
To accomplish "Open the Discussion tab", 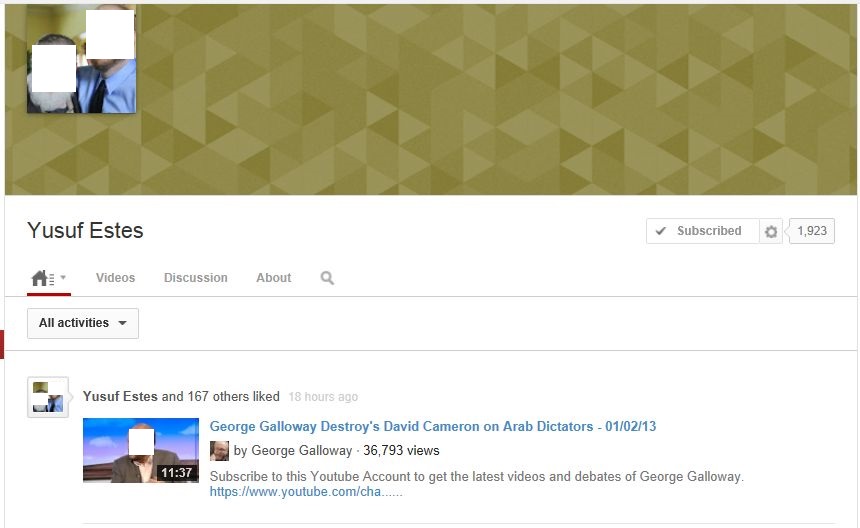I will point(196,278).
